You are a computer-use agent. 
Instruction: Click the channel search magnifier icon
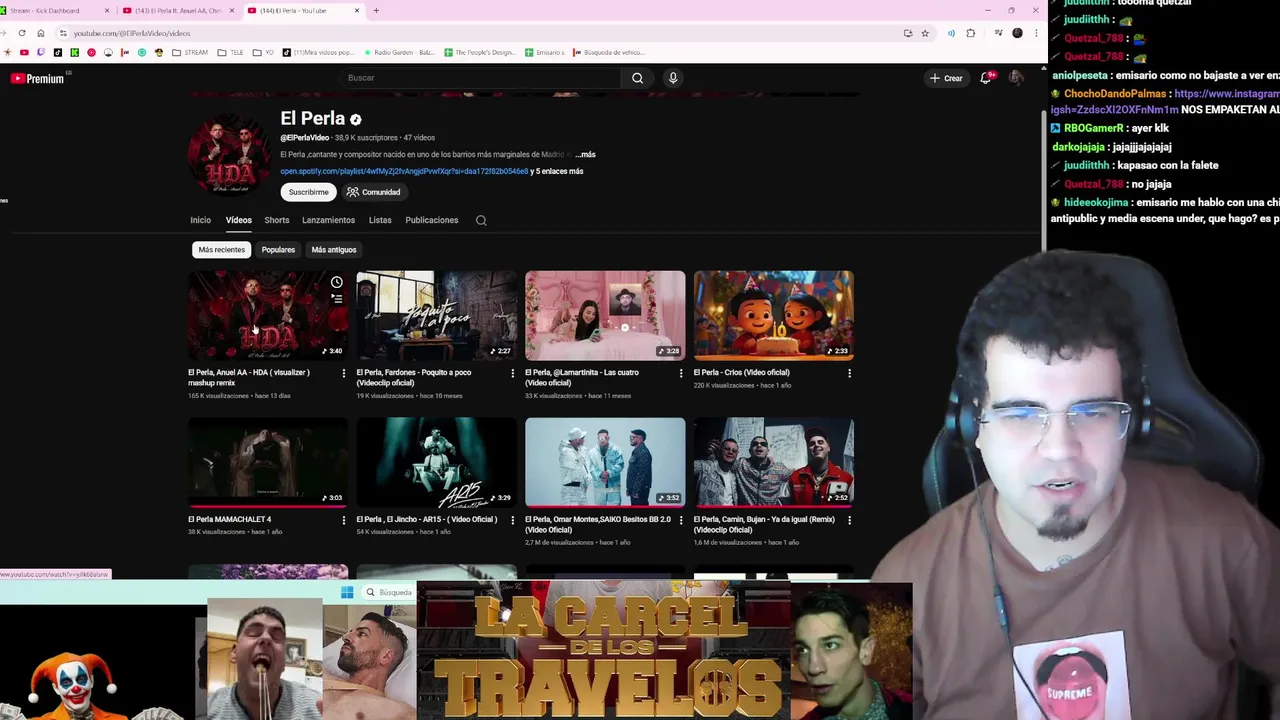481,220
